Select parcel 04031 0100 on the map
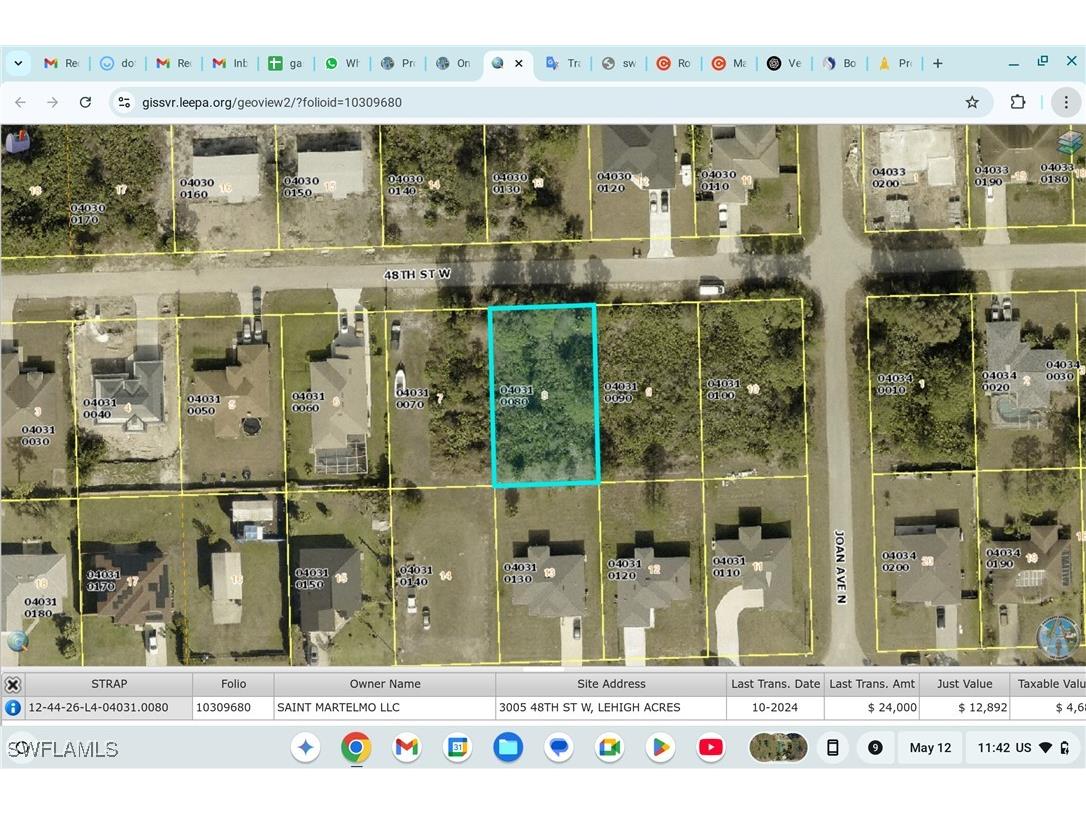 pyautogui.click(x=753, y=389)
